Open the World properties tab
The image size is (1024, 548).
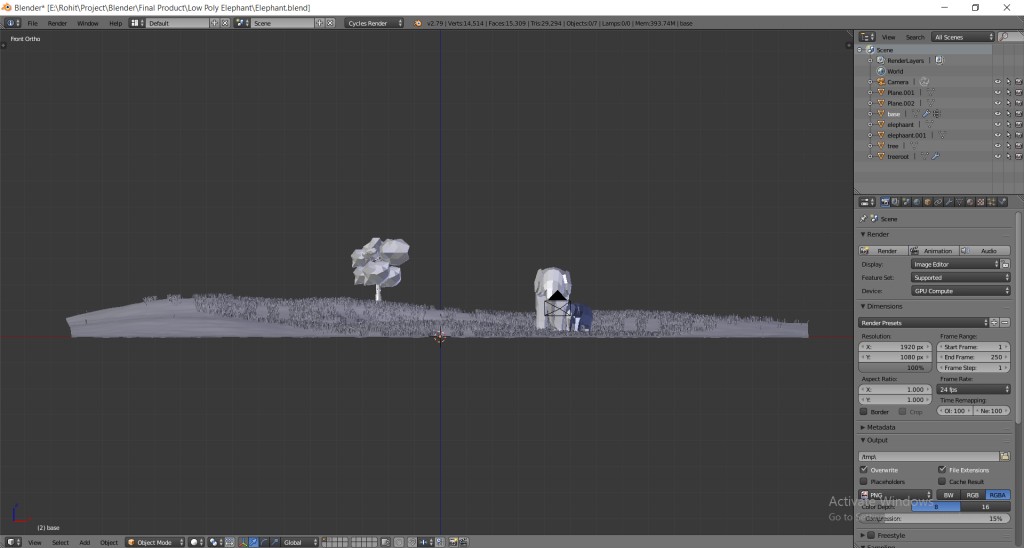[916, 202]
